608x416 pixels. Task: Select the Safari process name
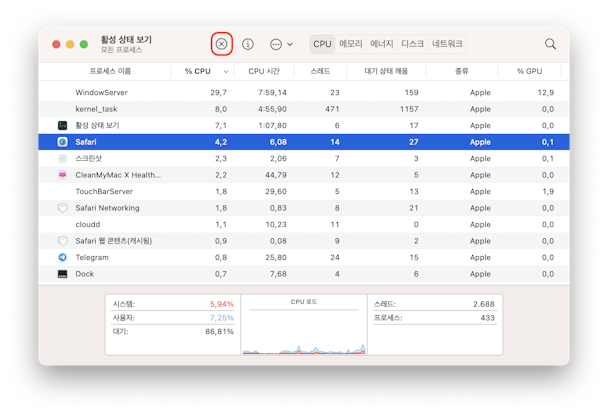click(86, 142)
